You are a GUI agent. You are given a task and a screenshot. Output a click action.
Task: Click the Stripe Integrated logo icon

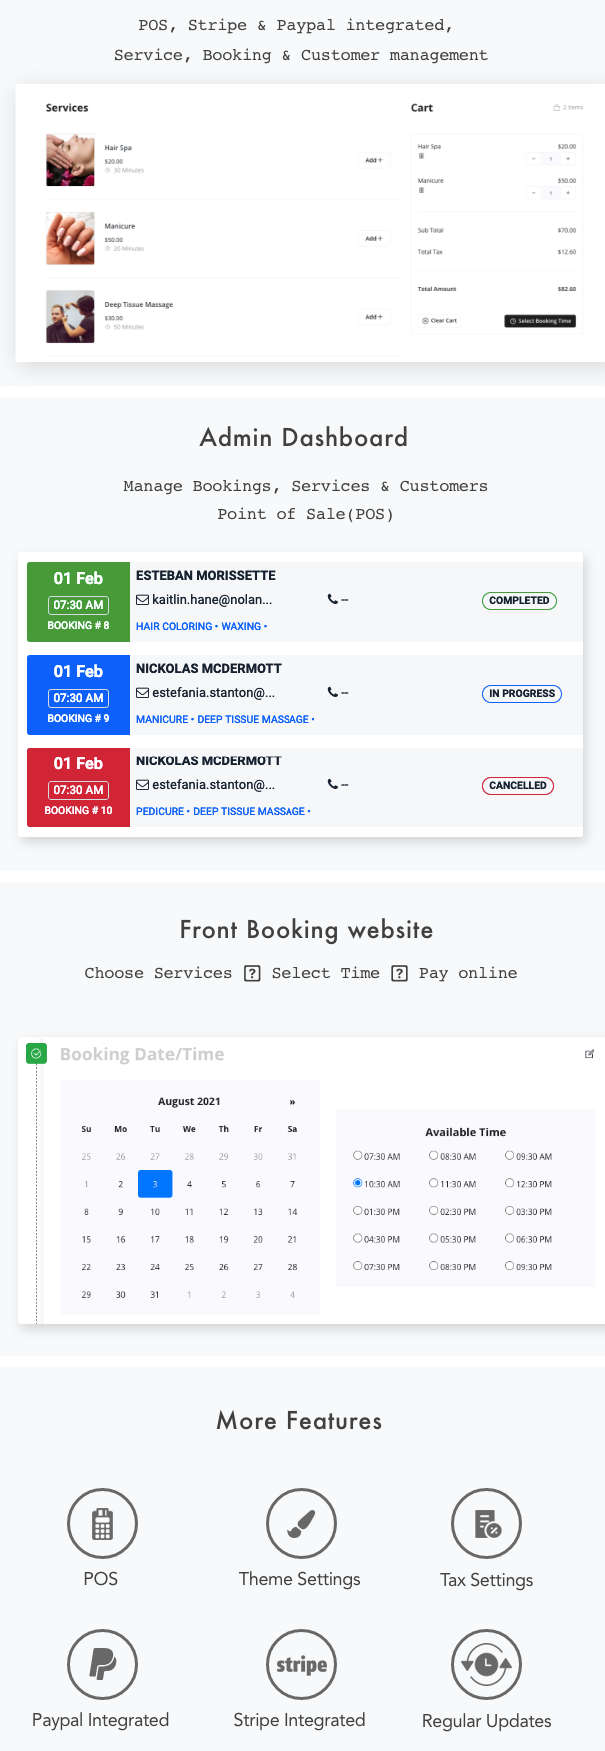301,1665
